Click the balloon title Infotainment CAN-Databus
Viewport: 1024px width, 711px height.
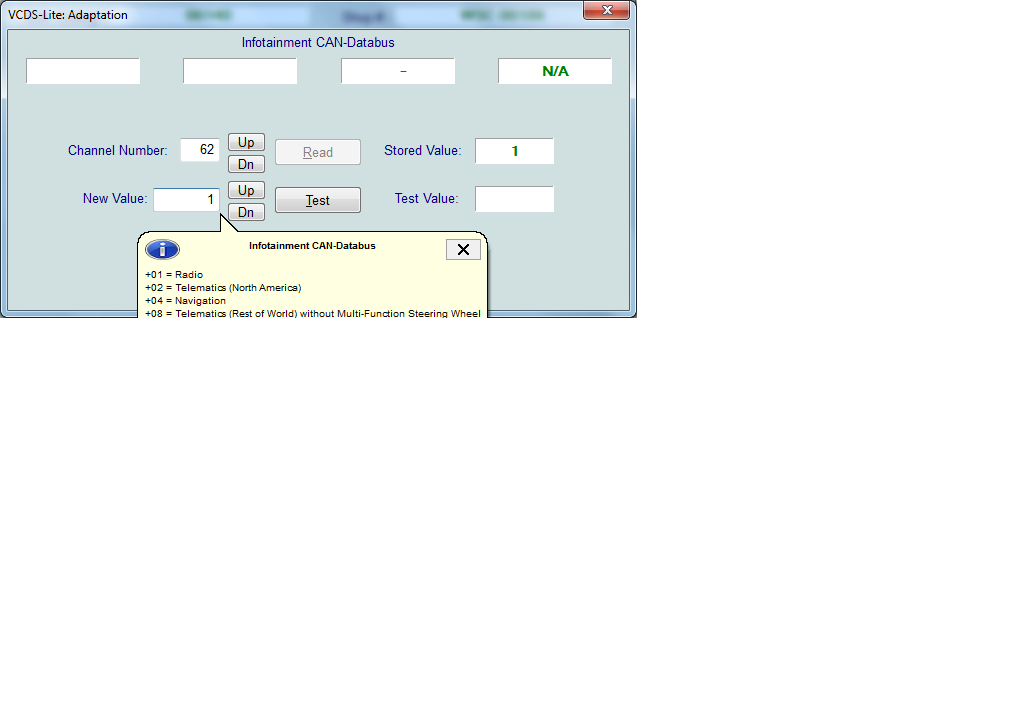(312, 246)
